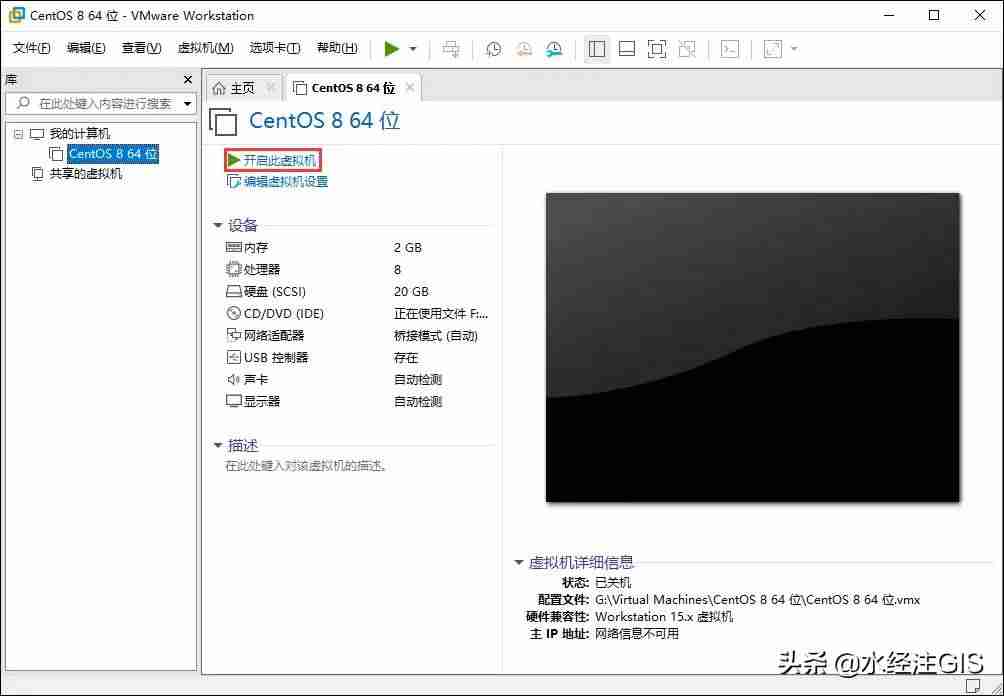Click the 网络适配器 device row

coord(359,336)
